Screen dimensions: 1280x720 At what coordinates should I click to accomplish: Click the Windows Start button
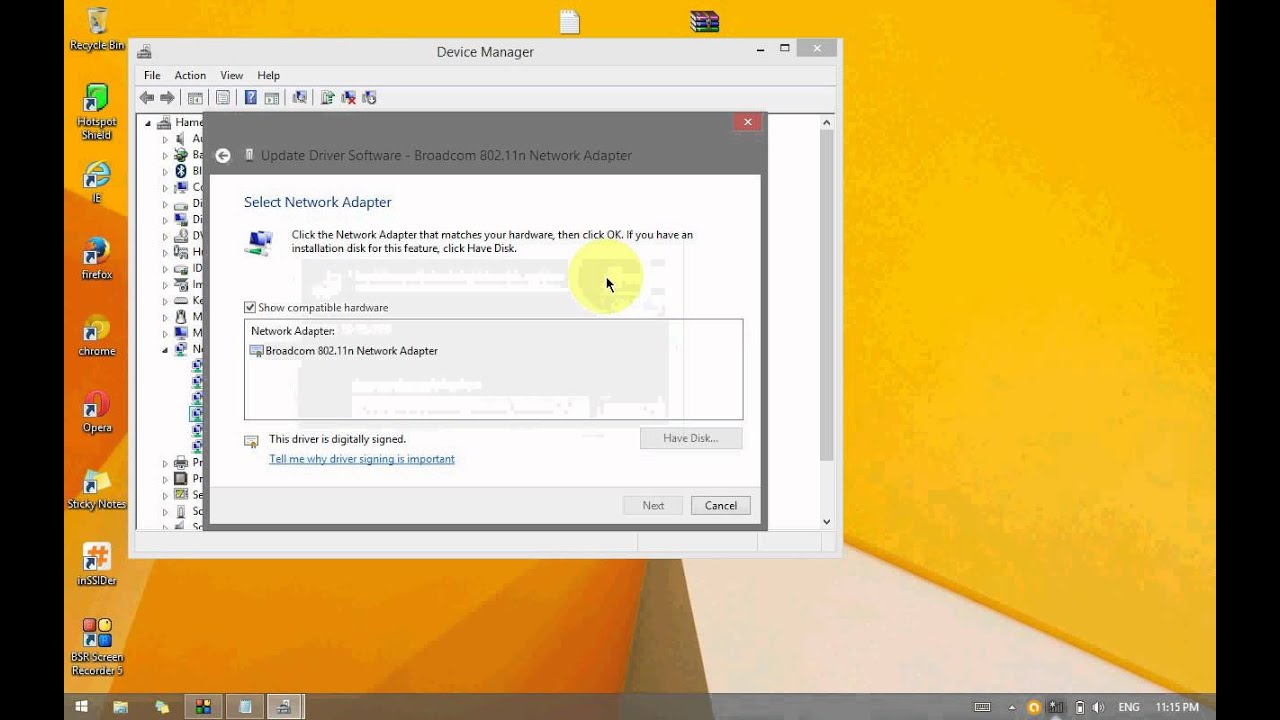82,707
